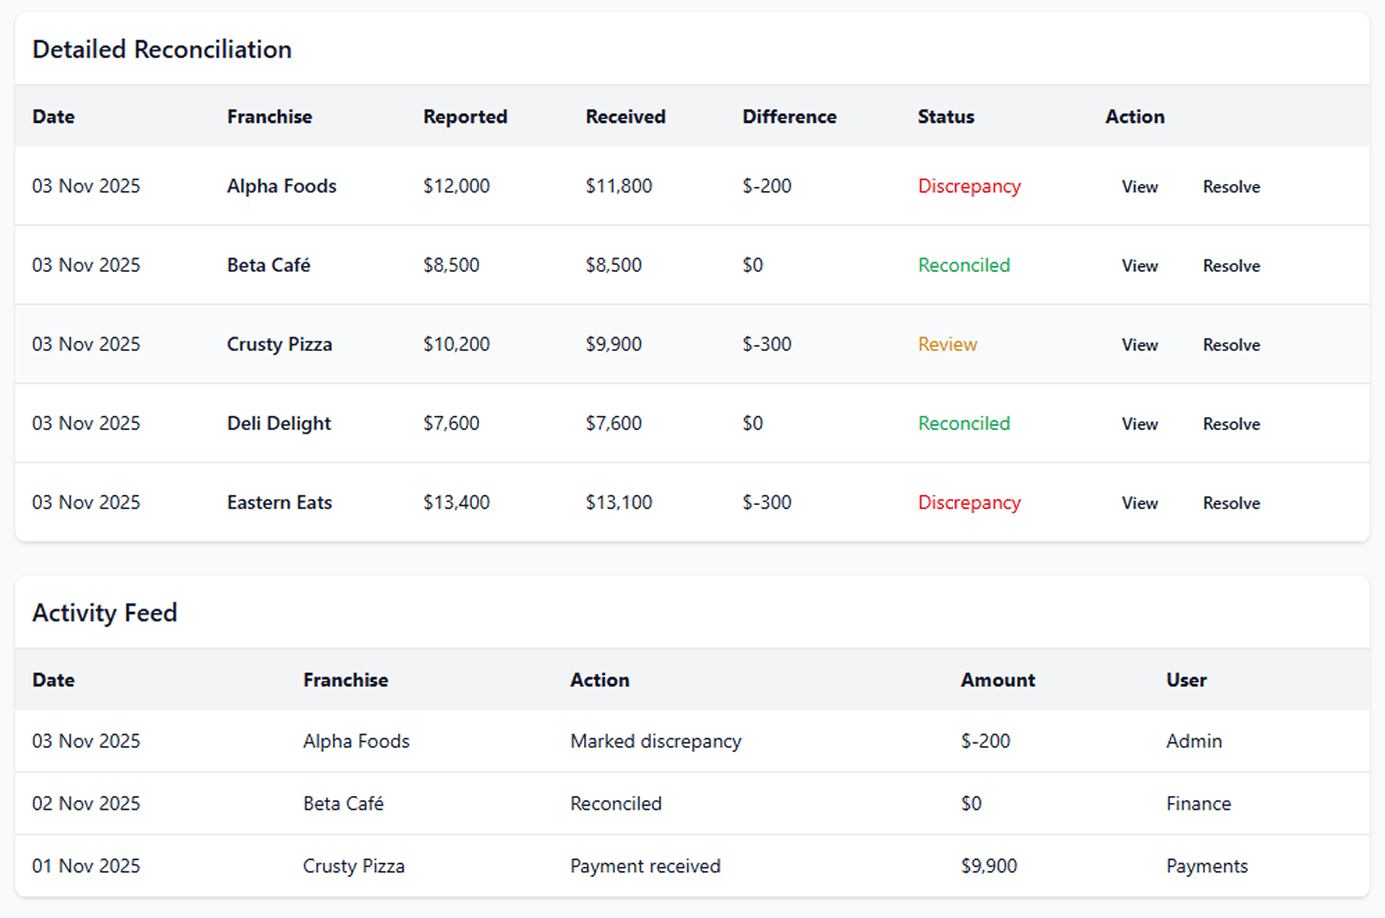Click the Amount header in Activity Feed
Image resolution: width=1385 pixels, height=918 pixels.
pyautogui.click(x=997, y=680)
